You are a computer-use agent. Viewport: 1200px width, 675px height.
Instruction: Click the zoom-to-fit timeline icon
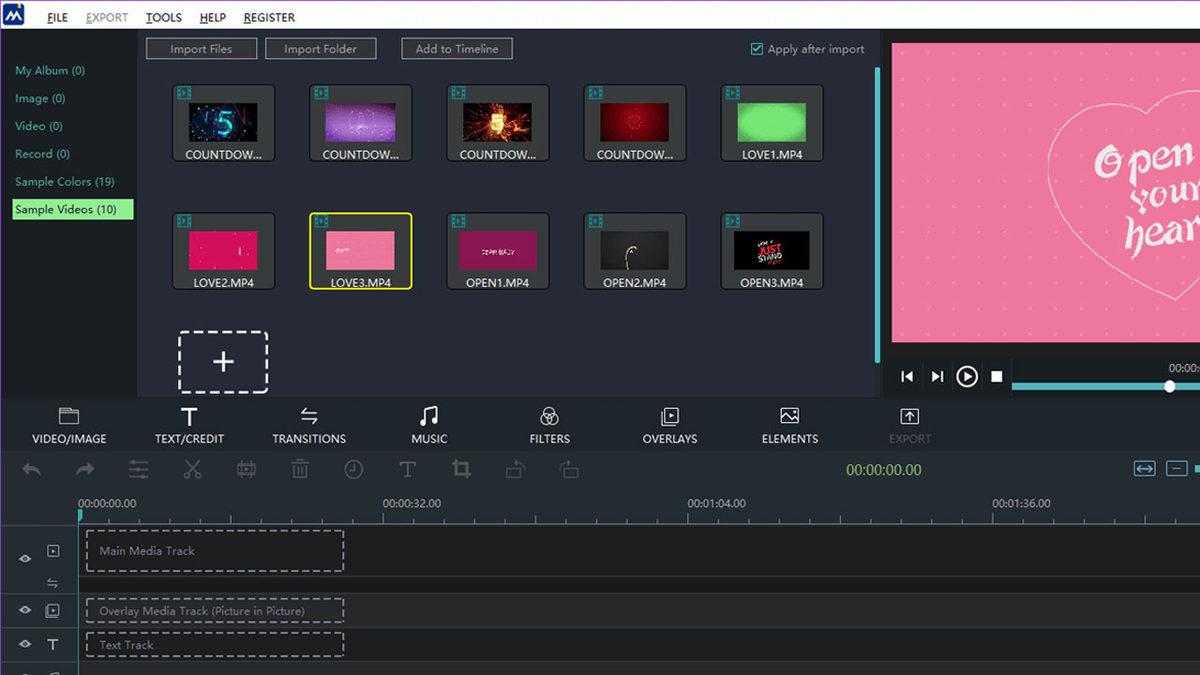pos(1145,468)
